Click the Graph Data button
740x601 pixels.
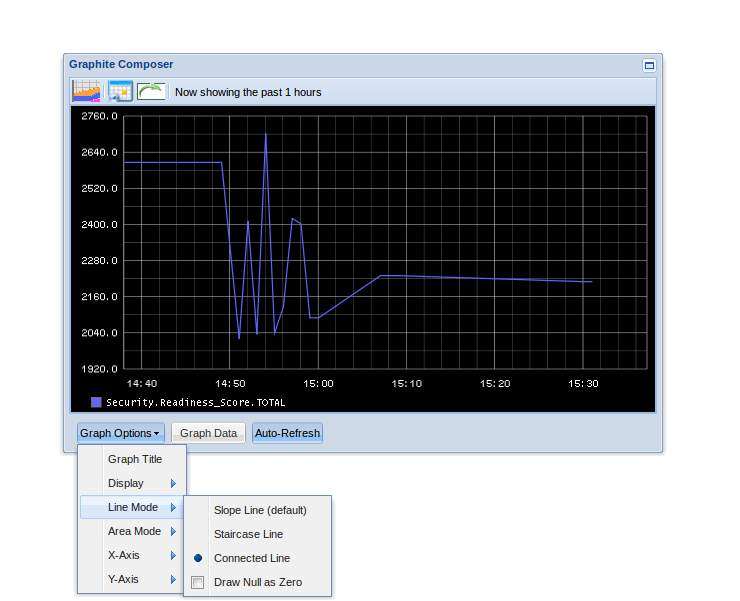208,433
